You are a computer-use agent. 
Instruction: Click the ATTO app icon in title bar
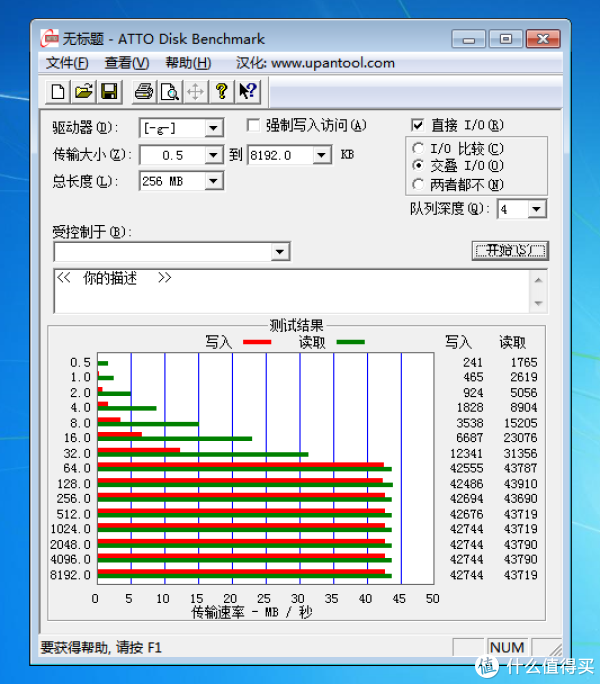coord(49,39)
